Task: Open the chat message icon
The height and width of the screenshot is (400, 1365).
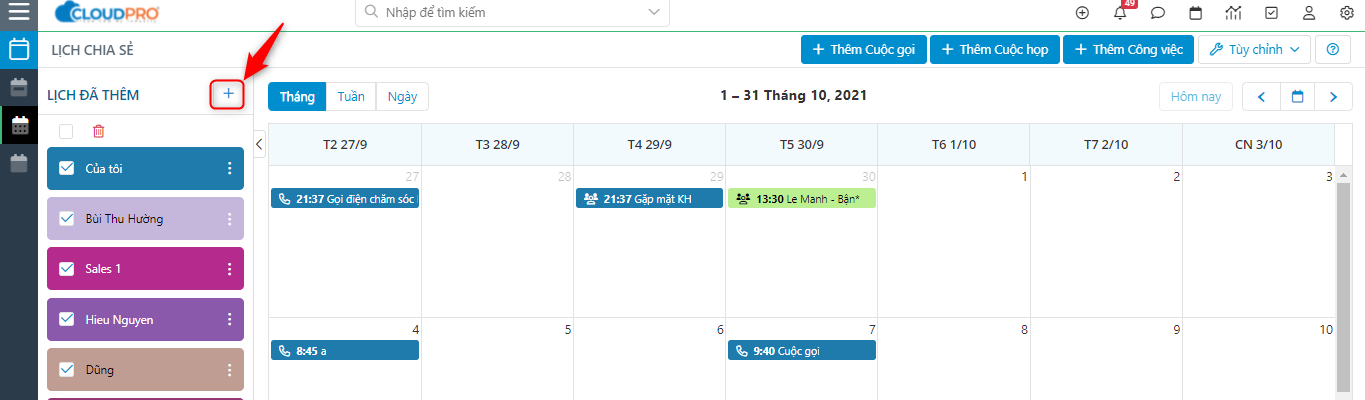Action: (1158, 13)
